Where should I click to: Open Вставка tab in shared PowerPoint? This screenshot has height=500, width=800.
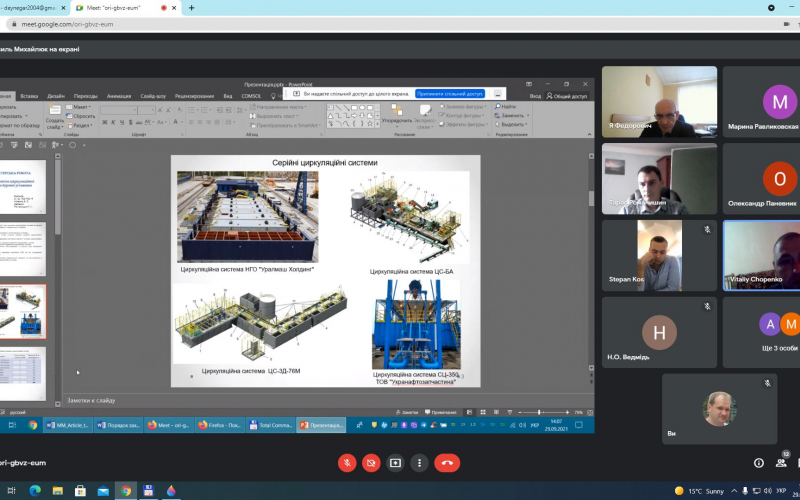[x=29, y=96]
